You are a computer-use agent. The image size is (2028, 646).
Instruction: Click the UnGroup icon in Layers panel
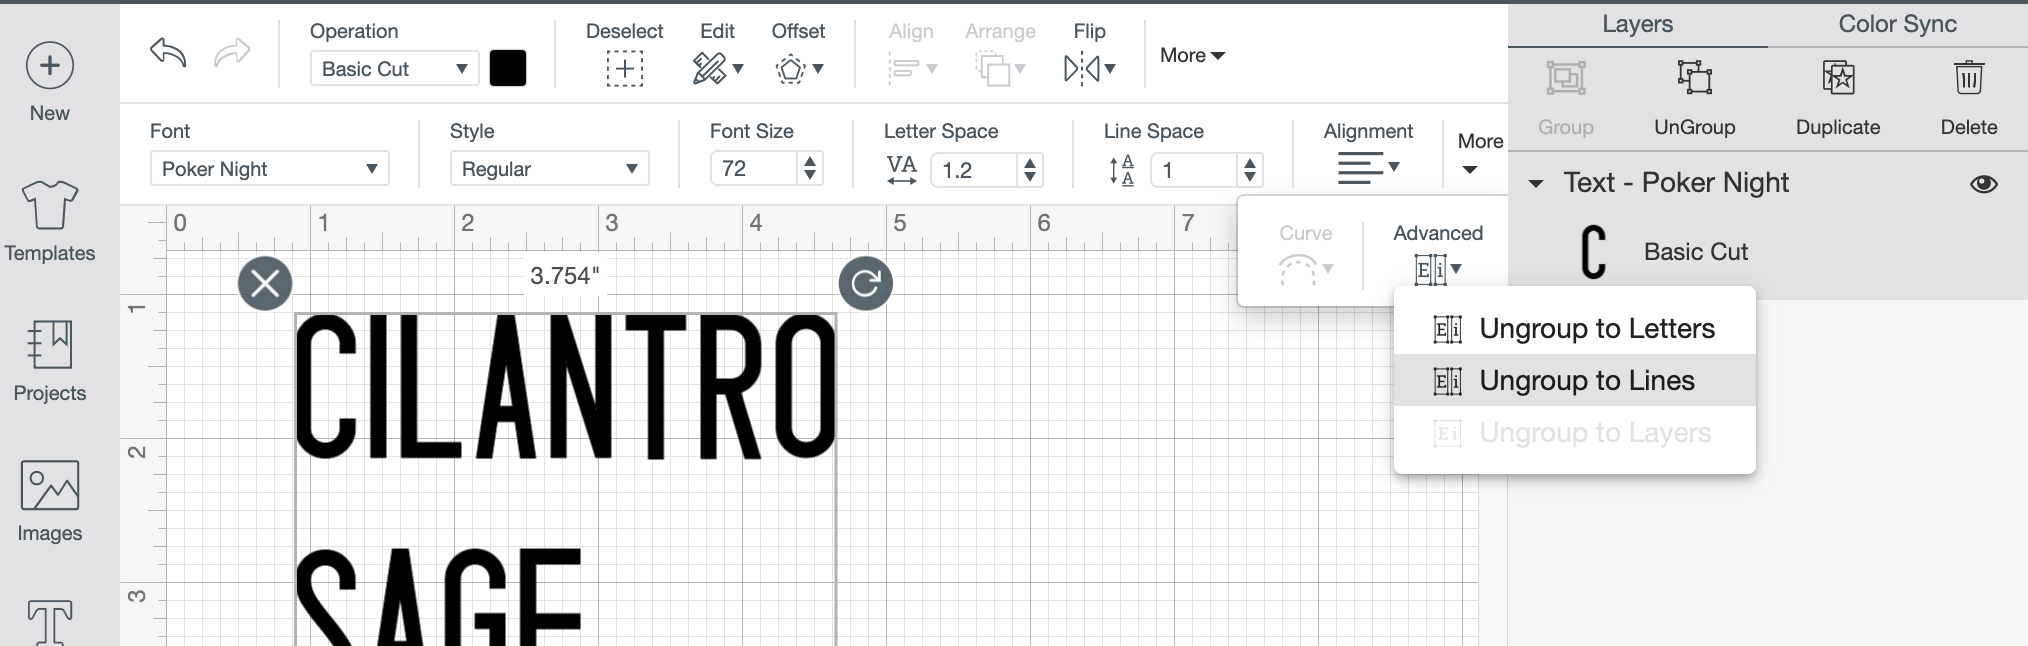(1694, 77)
